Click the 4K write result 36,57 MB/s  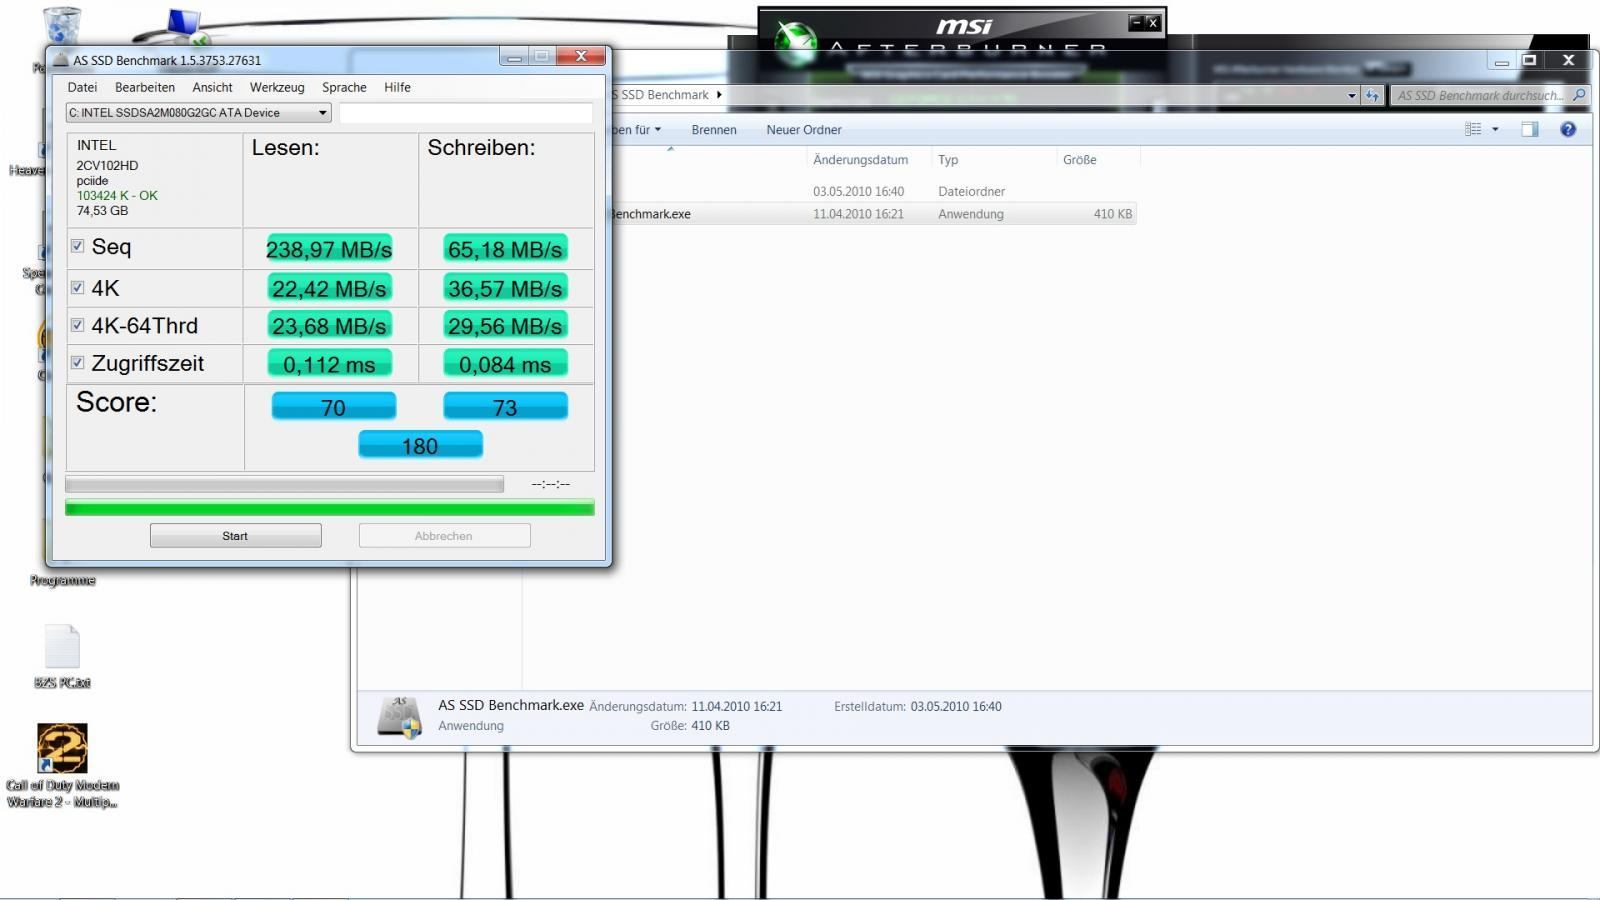click(505, 288)
